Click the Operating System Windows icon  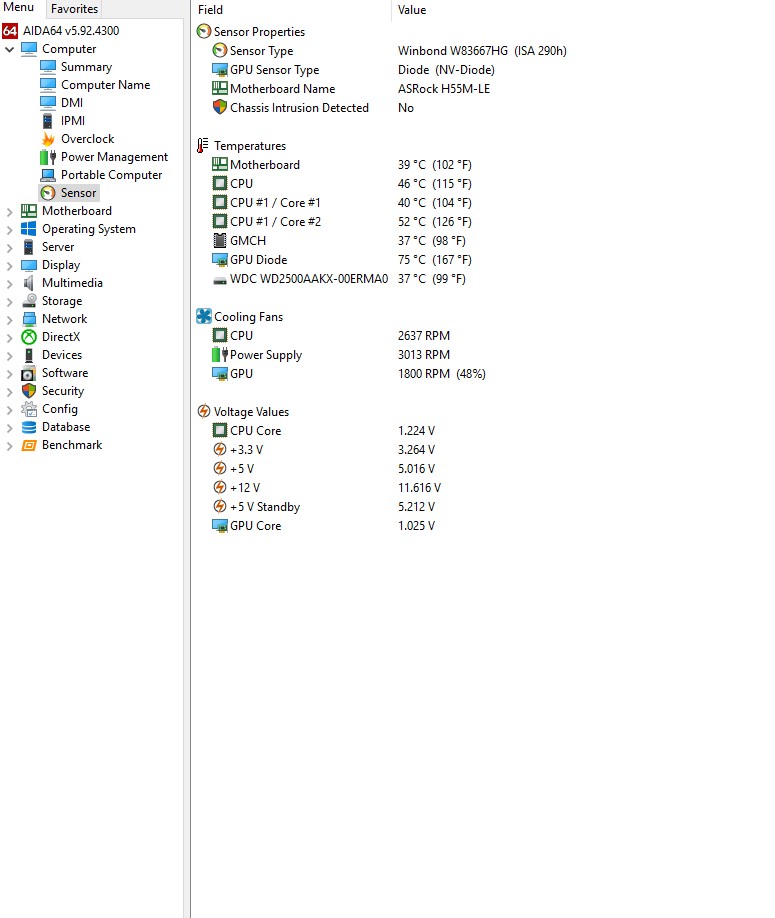(29, 229)
